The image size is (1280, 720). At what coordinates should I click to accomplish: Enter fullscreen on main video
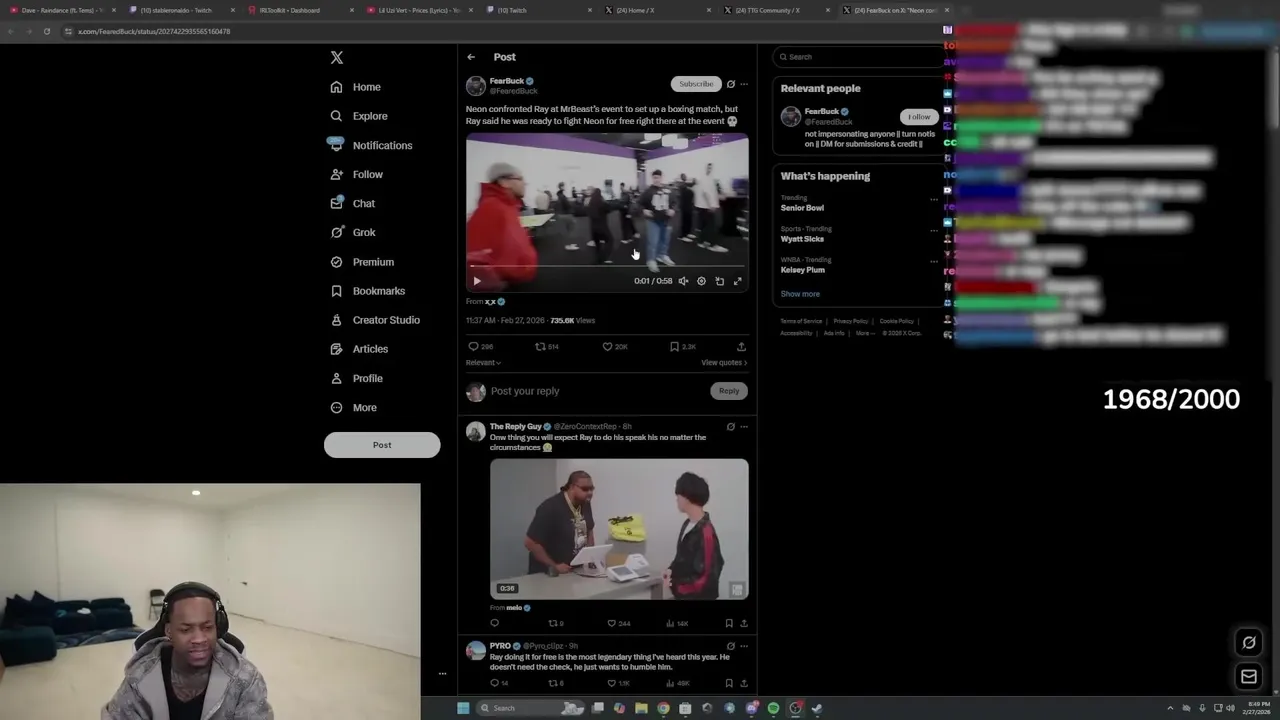[x=737, y=281]
